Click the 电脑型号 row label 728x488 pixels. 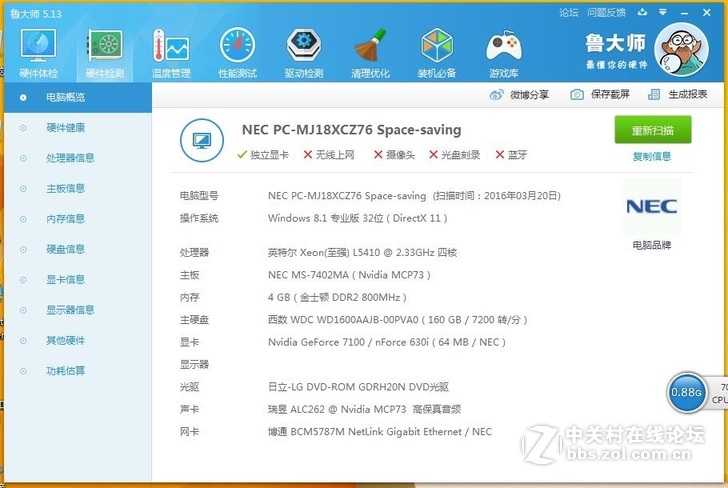pyautogui.click(x=199, y=196)
